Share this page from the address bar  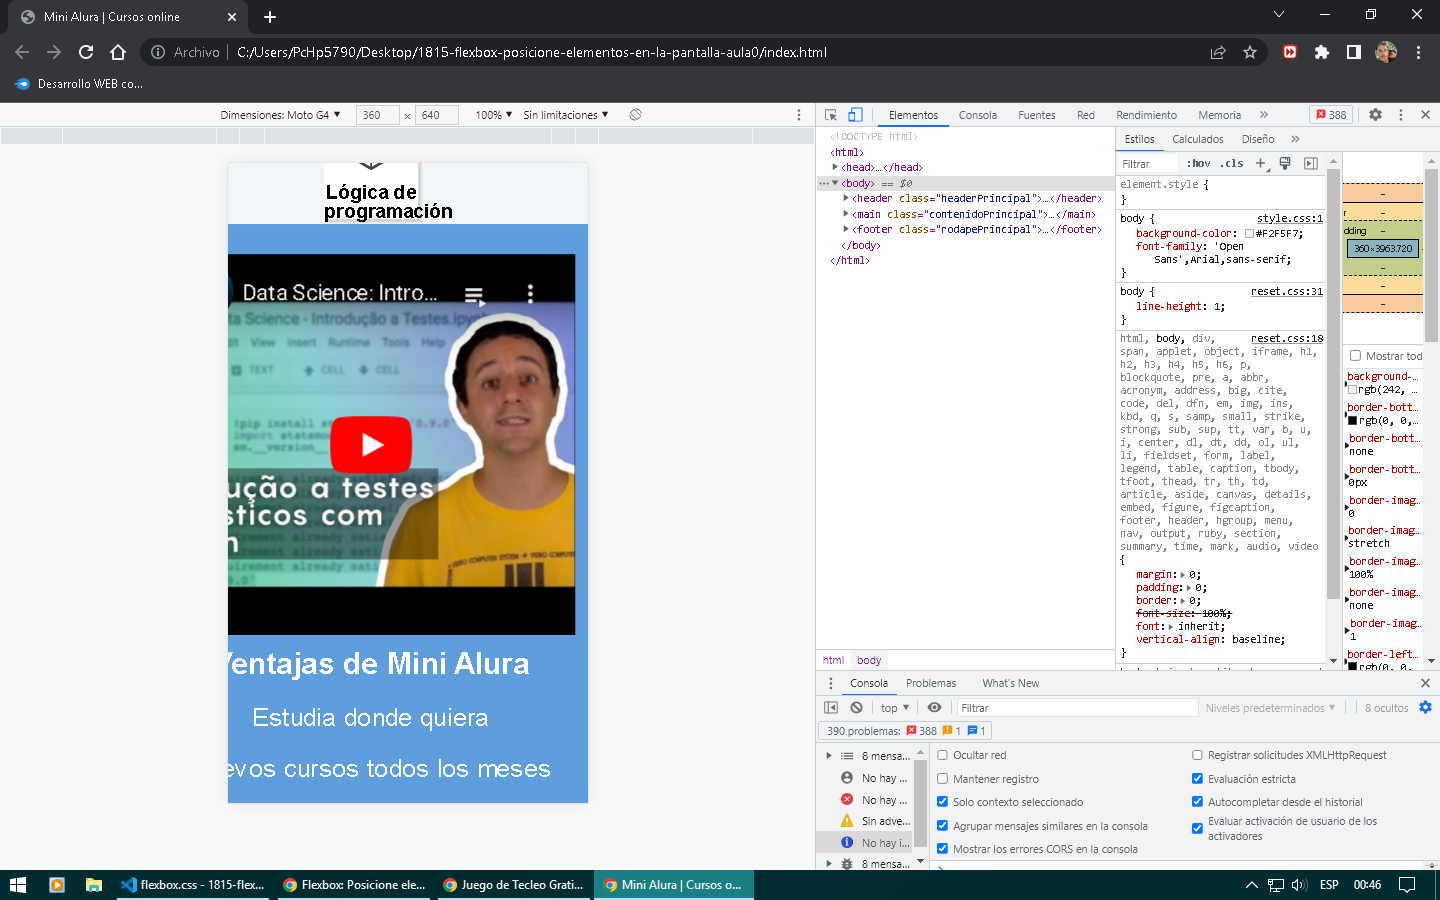(x=1218, y=52)
